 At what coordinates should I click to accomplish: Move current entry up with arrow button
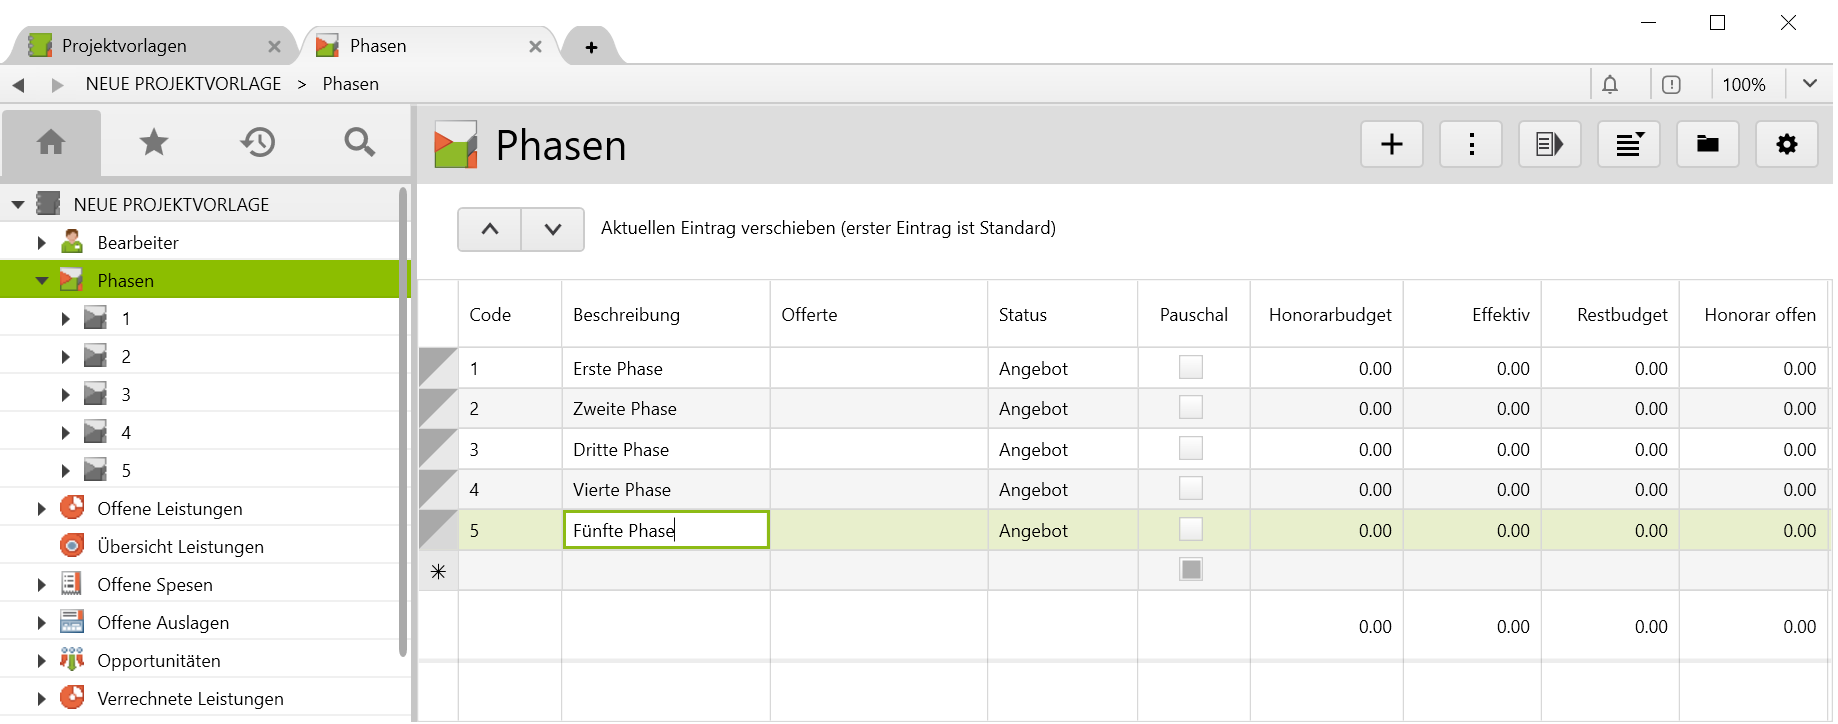tap(489, 229)
